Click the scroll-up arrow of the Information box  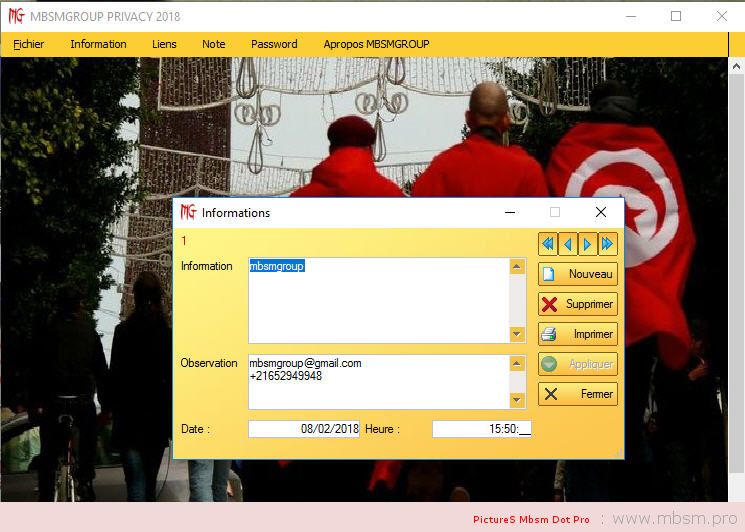pos(517,267)
